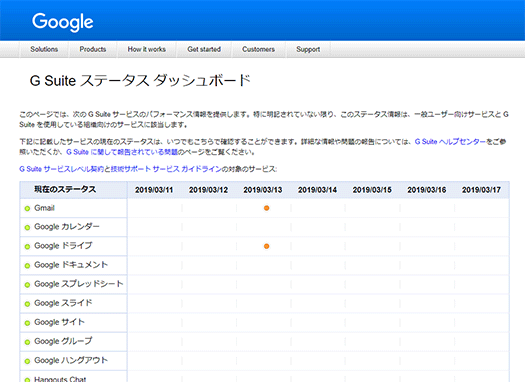Click green status icon beside Google ハングアウト

click(27, 361)
